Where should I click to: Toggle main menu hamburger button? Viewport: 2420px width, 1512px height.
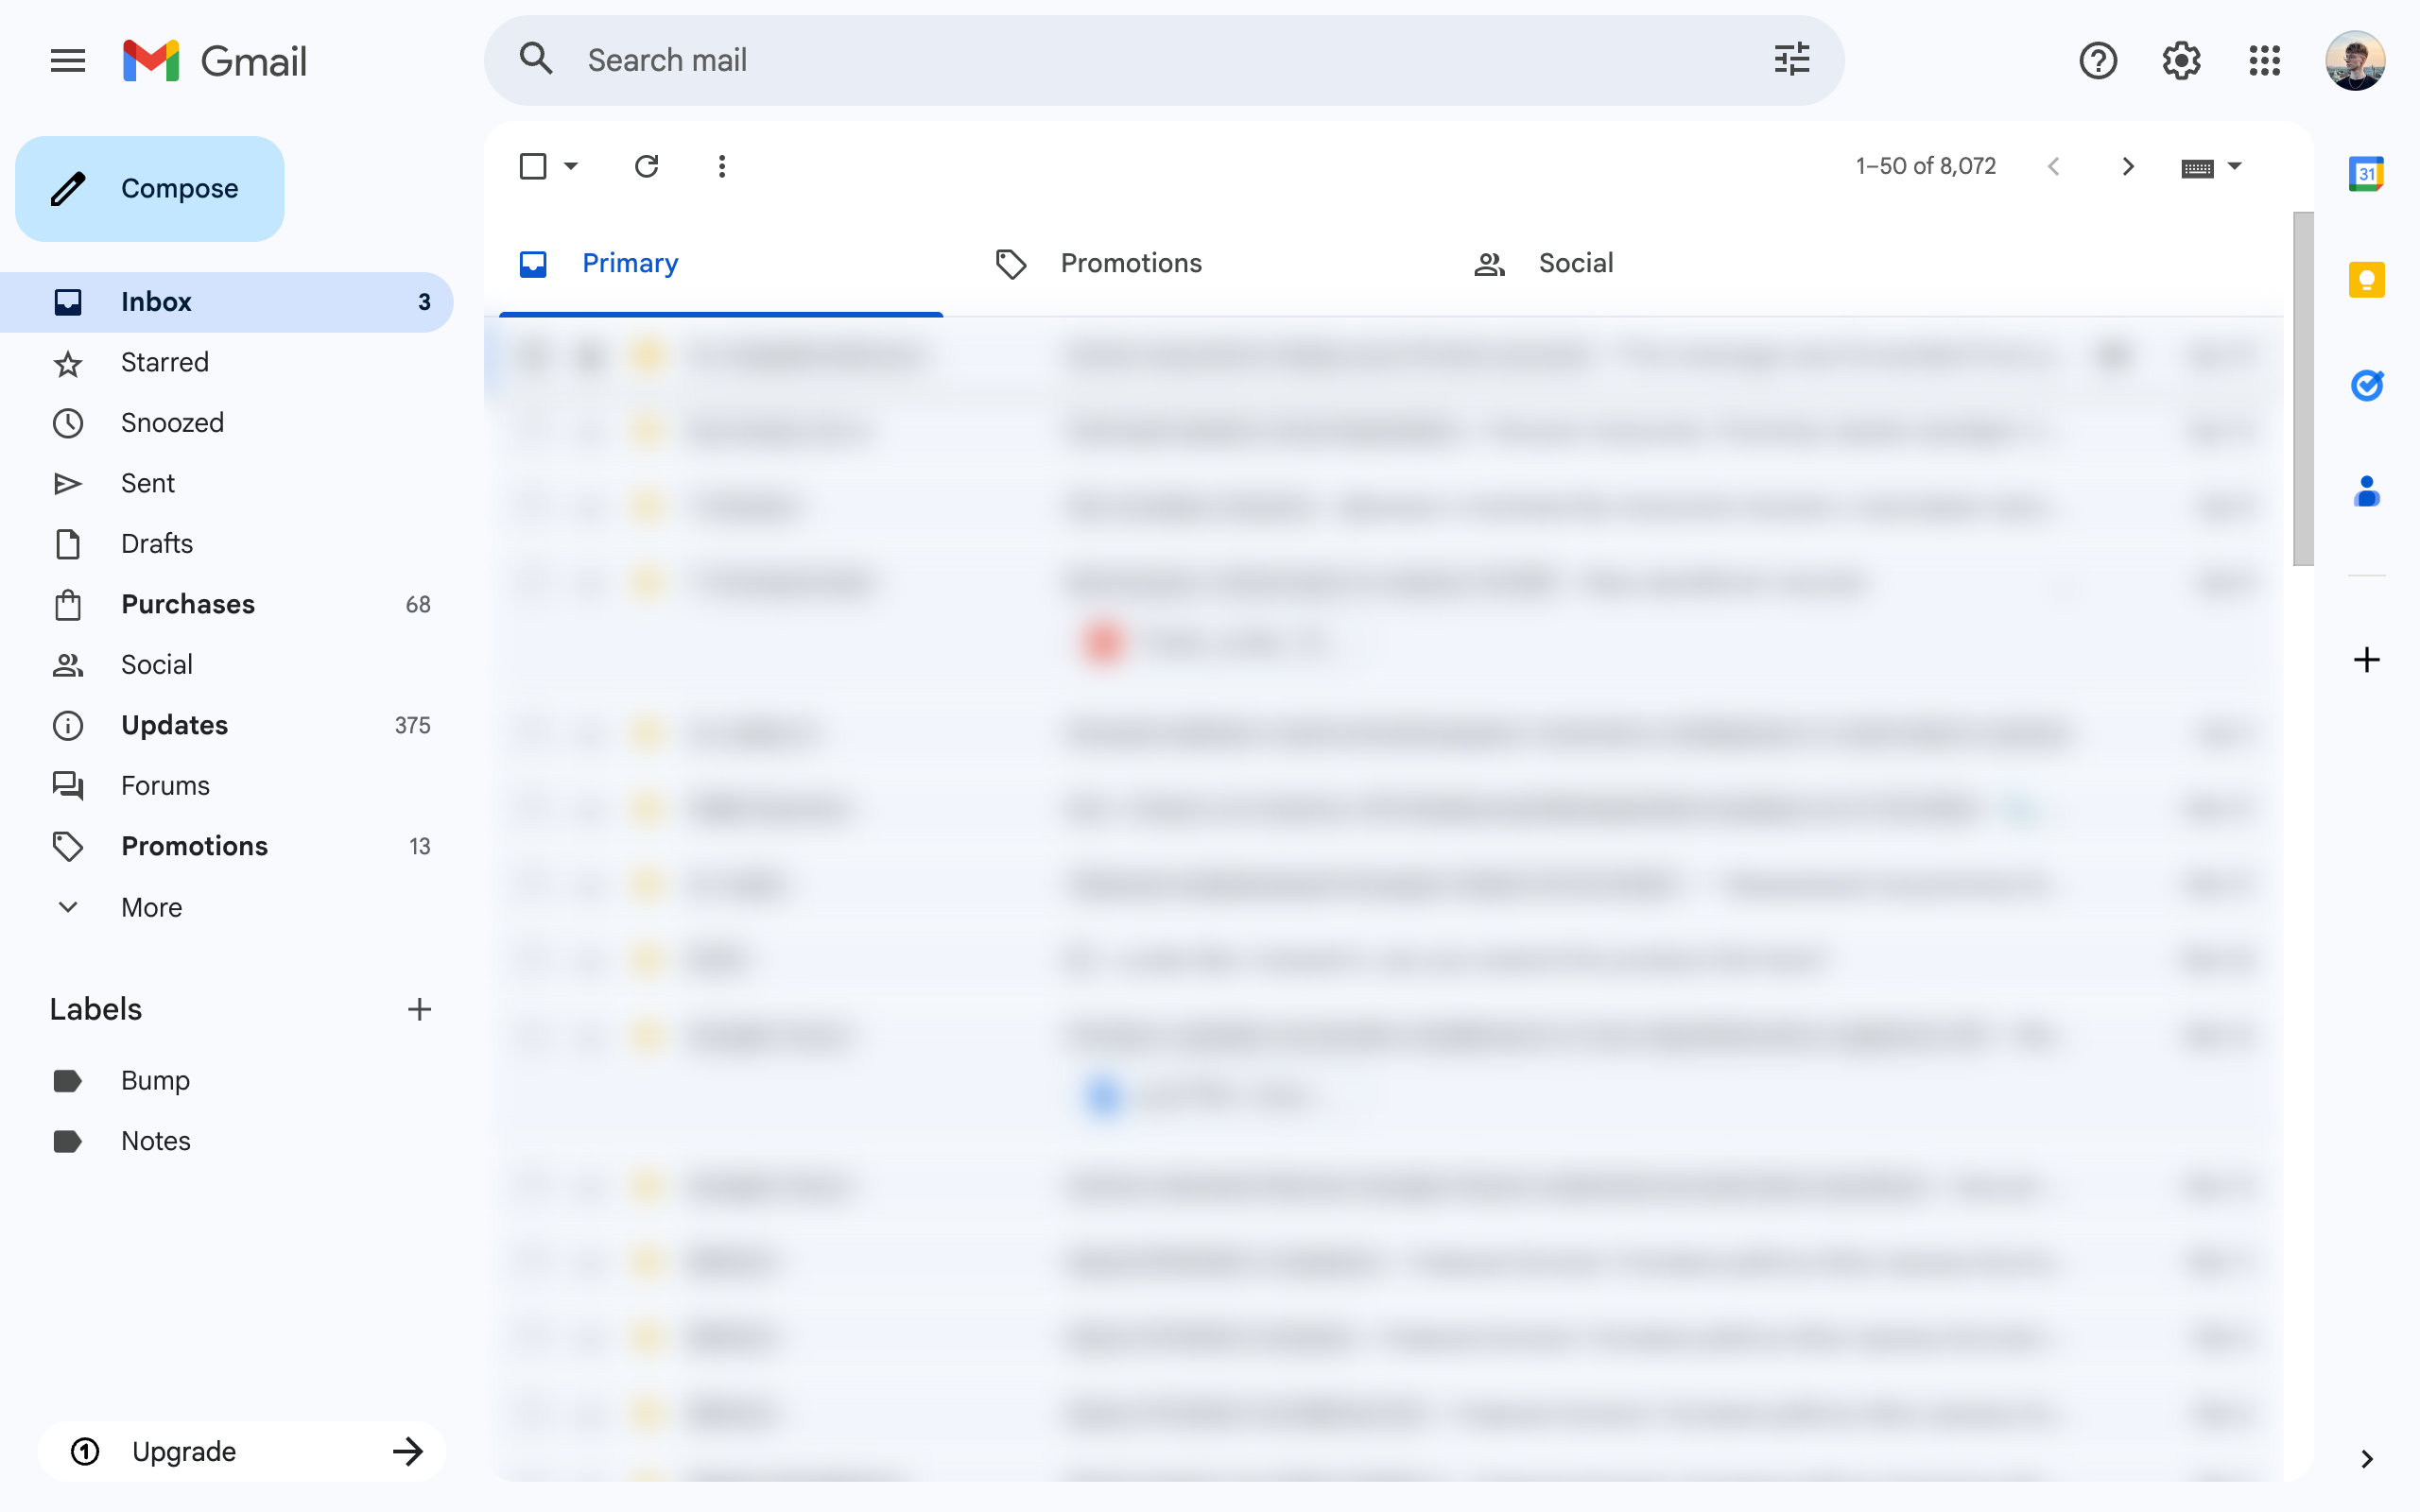coord(68,61)
